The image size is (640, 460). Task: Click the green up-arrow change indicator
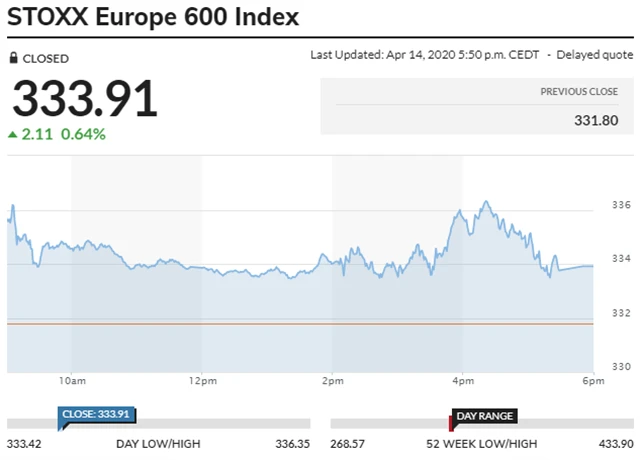tap(12, 134)
